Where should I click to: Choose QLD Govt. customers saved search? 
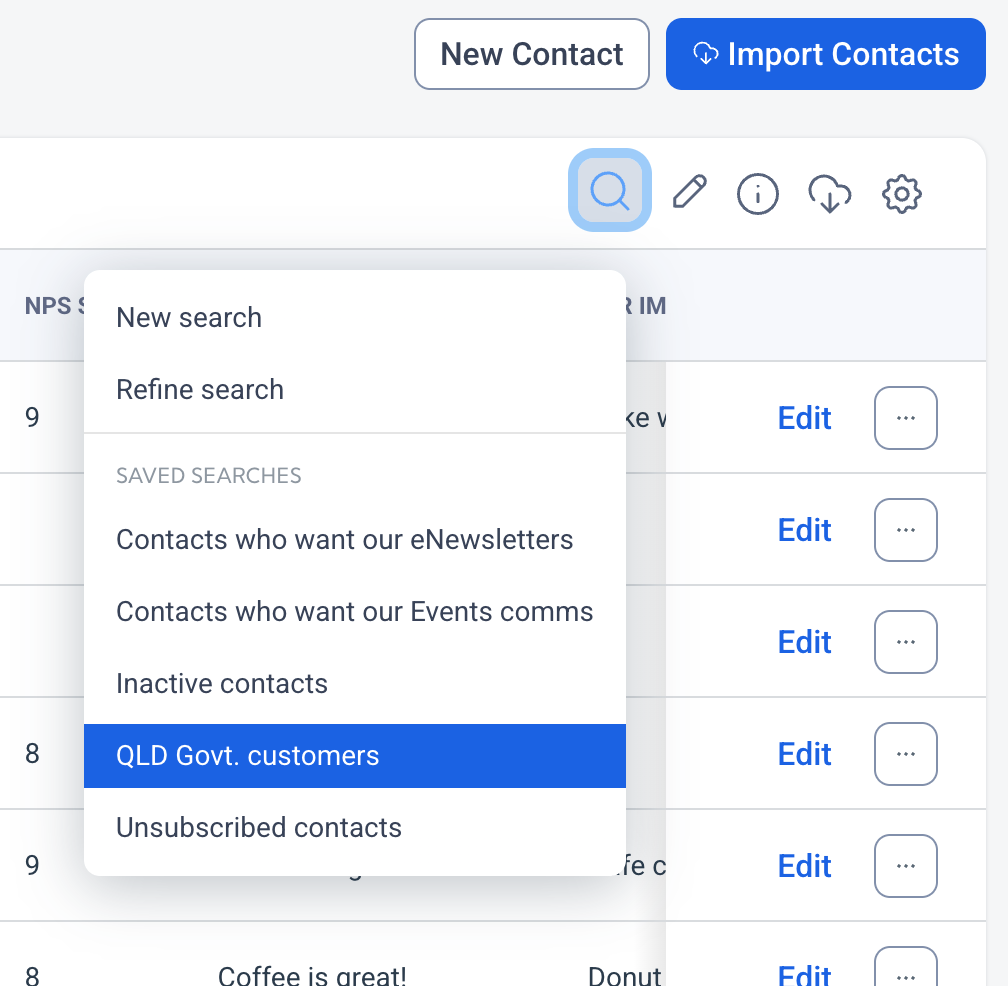point(355,756)
